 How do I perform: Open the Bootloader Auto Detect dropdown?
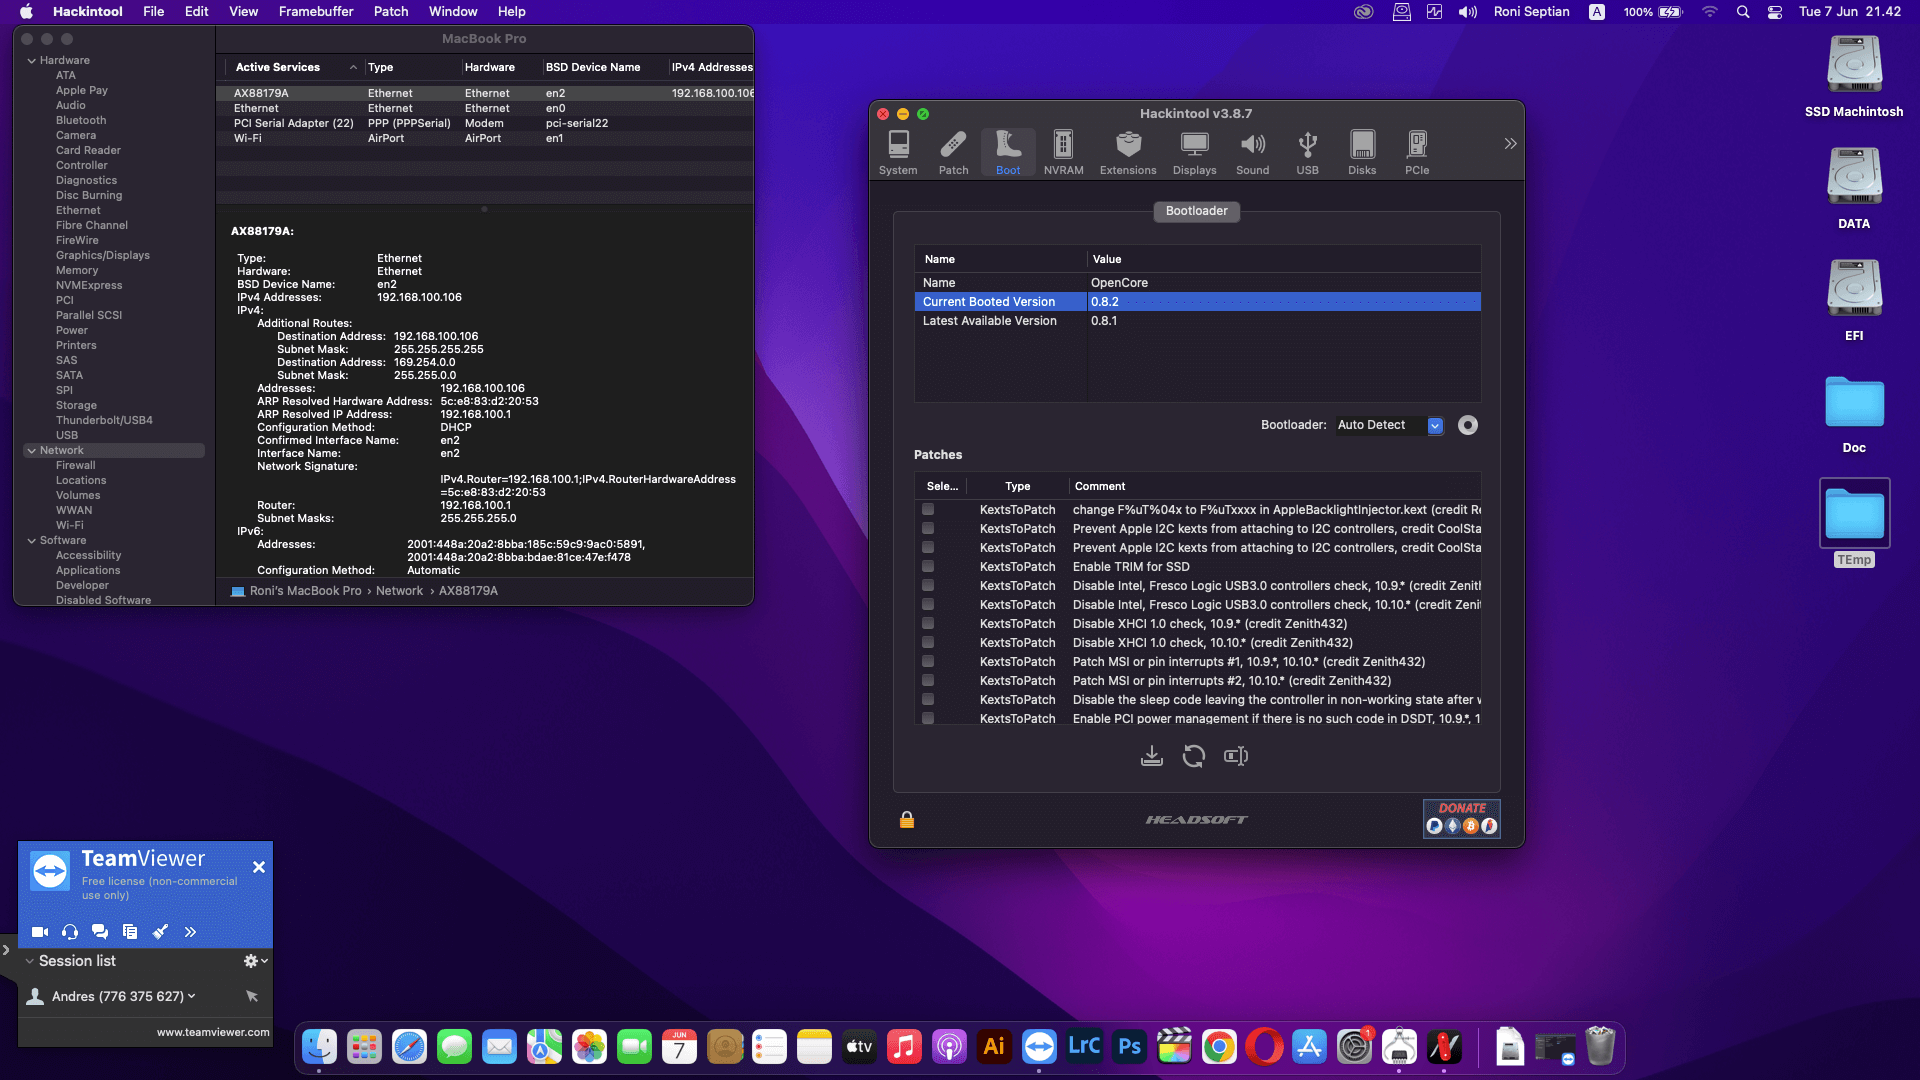(1390, 425)
